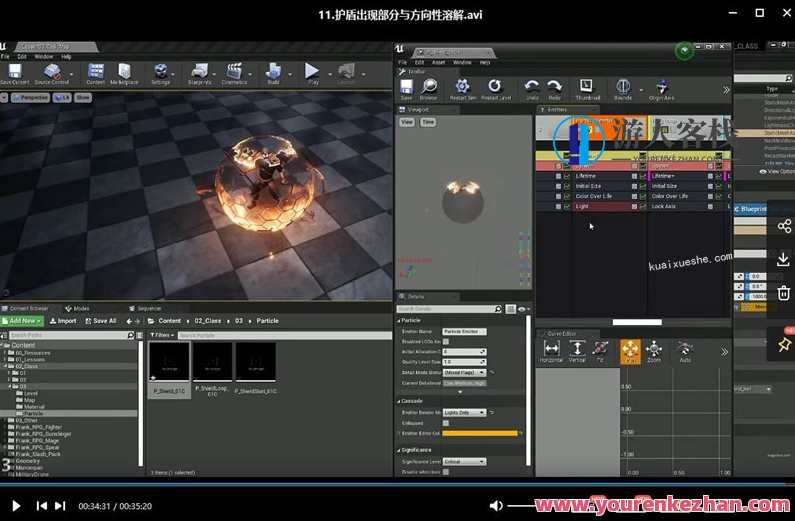Image resolution: width=795 pixels, height=521 pixels.
Task: Click the pin icon in the player sidebar
Action: coord(784,345)
